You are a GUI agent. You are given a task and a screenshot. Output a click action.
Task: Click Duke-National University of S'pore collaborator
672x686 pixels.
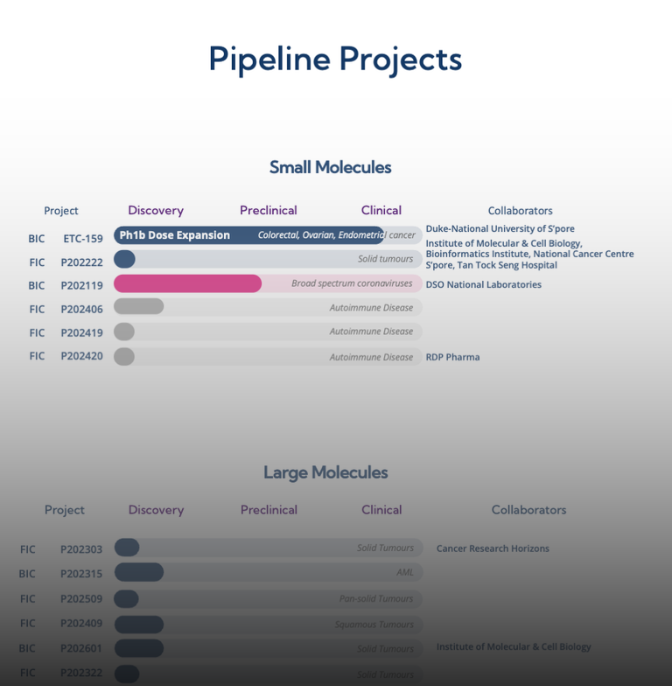tap(500, 229)
